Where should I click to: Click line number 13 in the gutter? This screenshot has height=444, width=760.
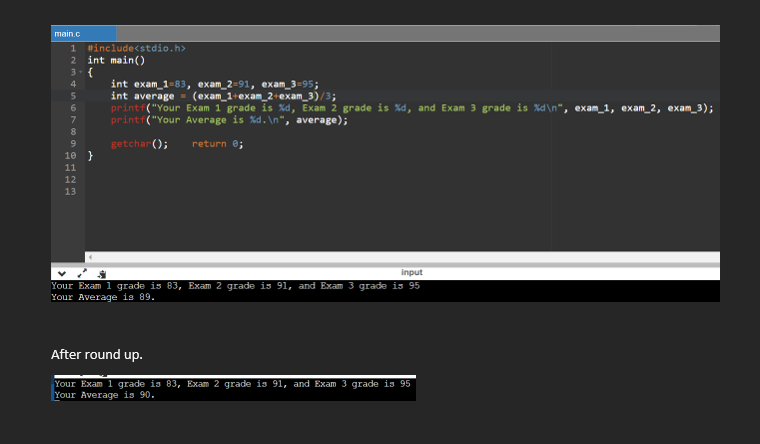[x=71, y=191]
